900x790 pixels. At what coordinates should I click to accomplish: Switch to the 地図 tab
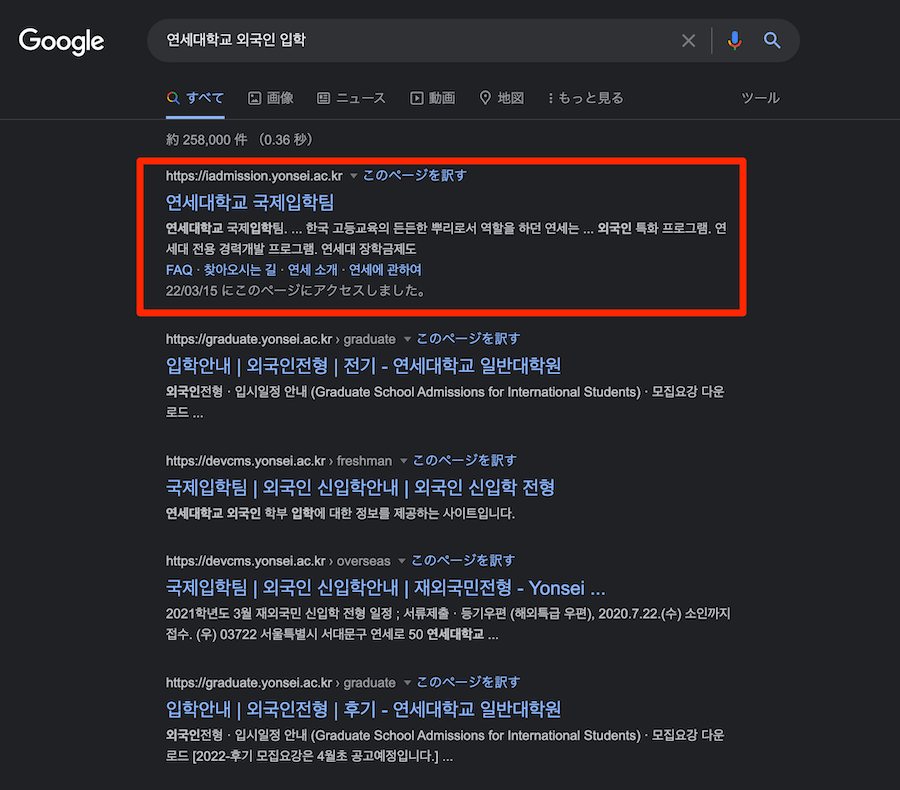(x=502, y=98)
